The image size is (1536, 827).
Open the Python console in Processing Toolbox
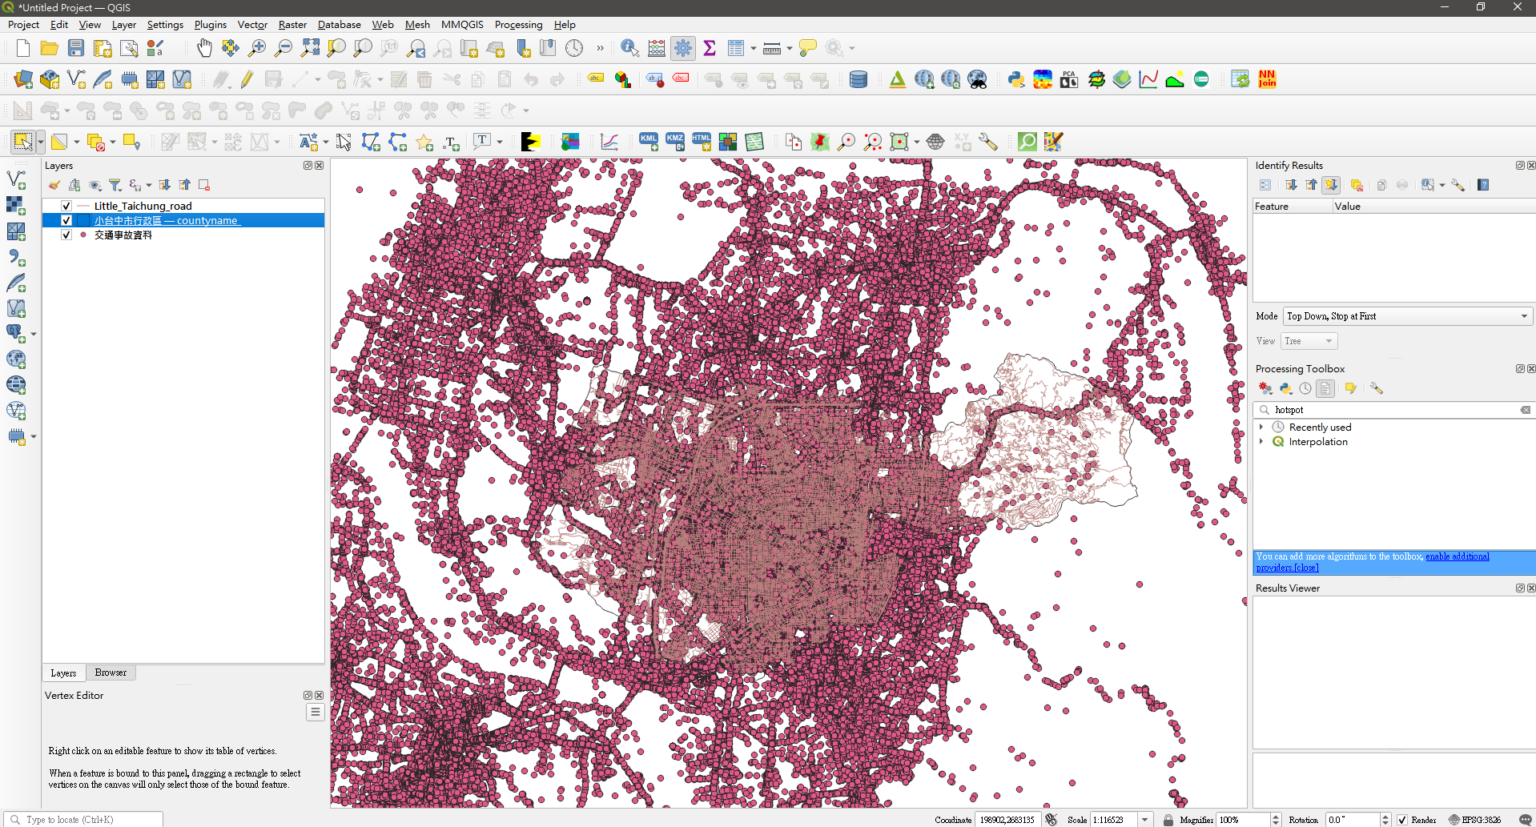click(x=1284, y=388)
